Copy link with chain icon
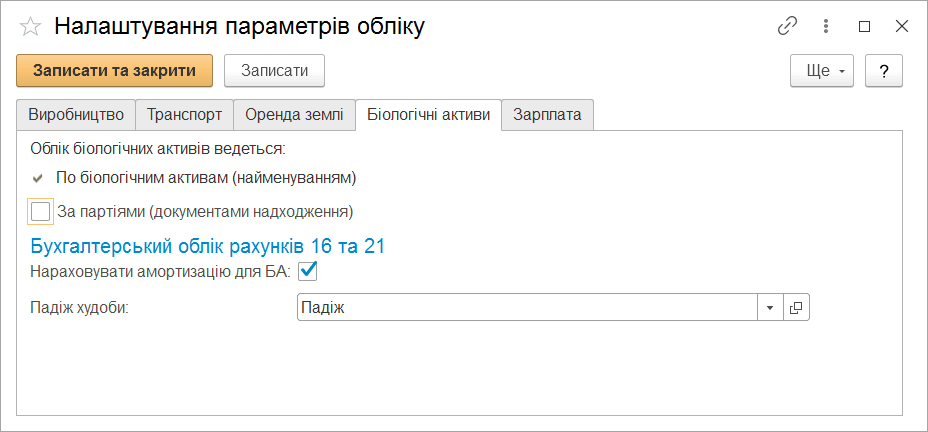Screen dimensions: 928x432 coord(787,27)
